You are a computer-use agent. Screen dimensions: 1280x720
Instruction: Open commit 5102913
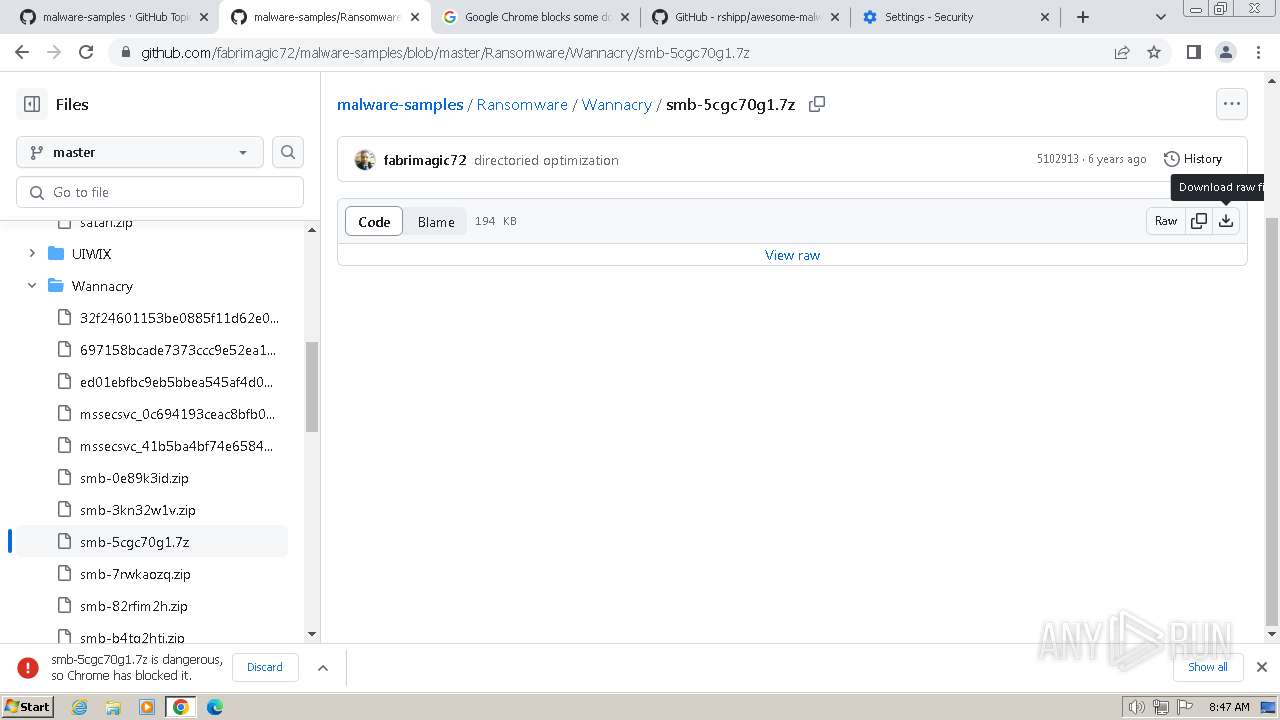click(x=1058, y=159)
